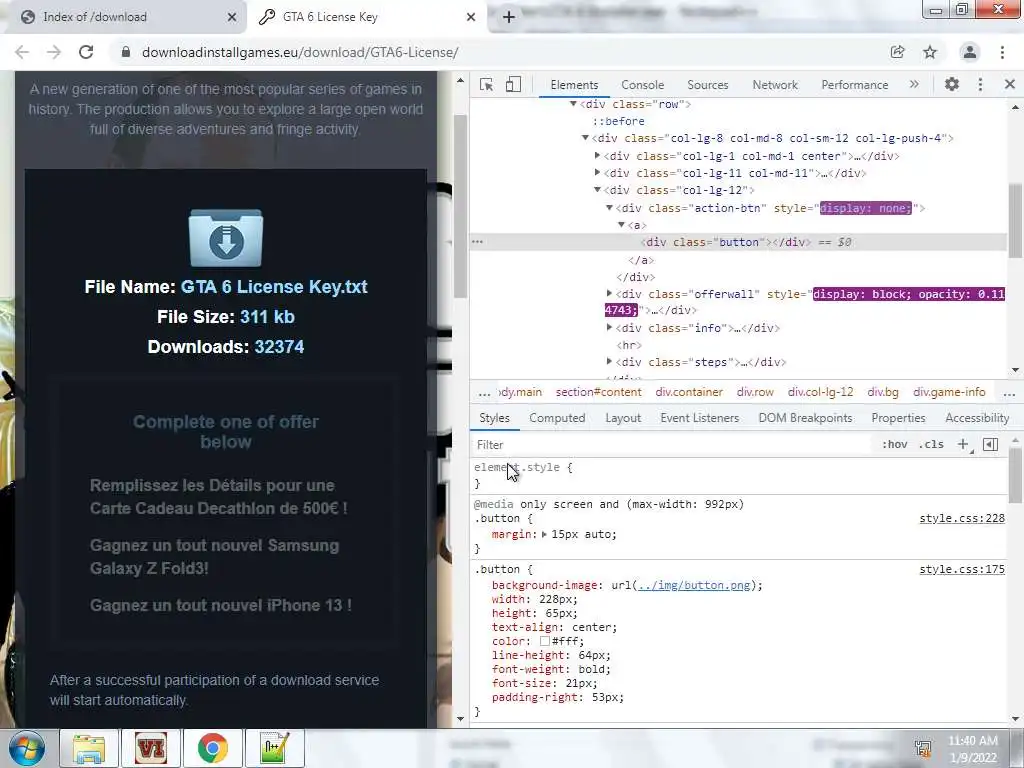This screenshot has width=1024, height=768.
Task: Select div.container in the breadcrumb
Action: pos(689,392)
